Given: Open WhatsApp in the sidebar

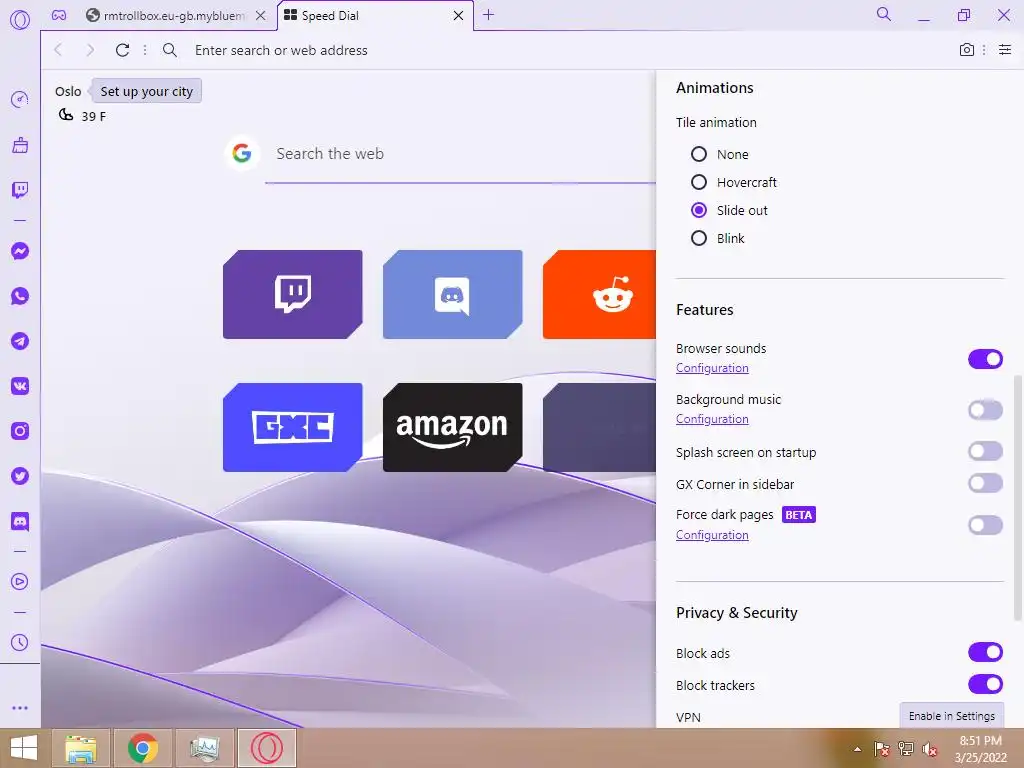Looking at the screenshot, I should coord(20,296).
